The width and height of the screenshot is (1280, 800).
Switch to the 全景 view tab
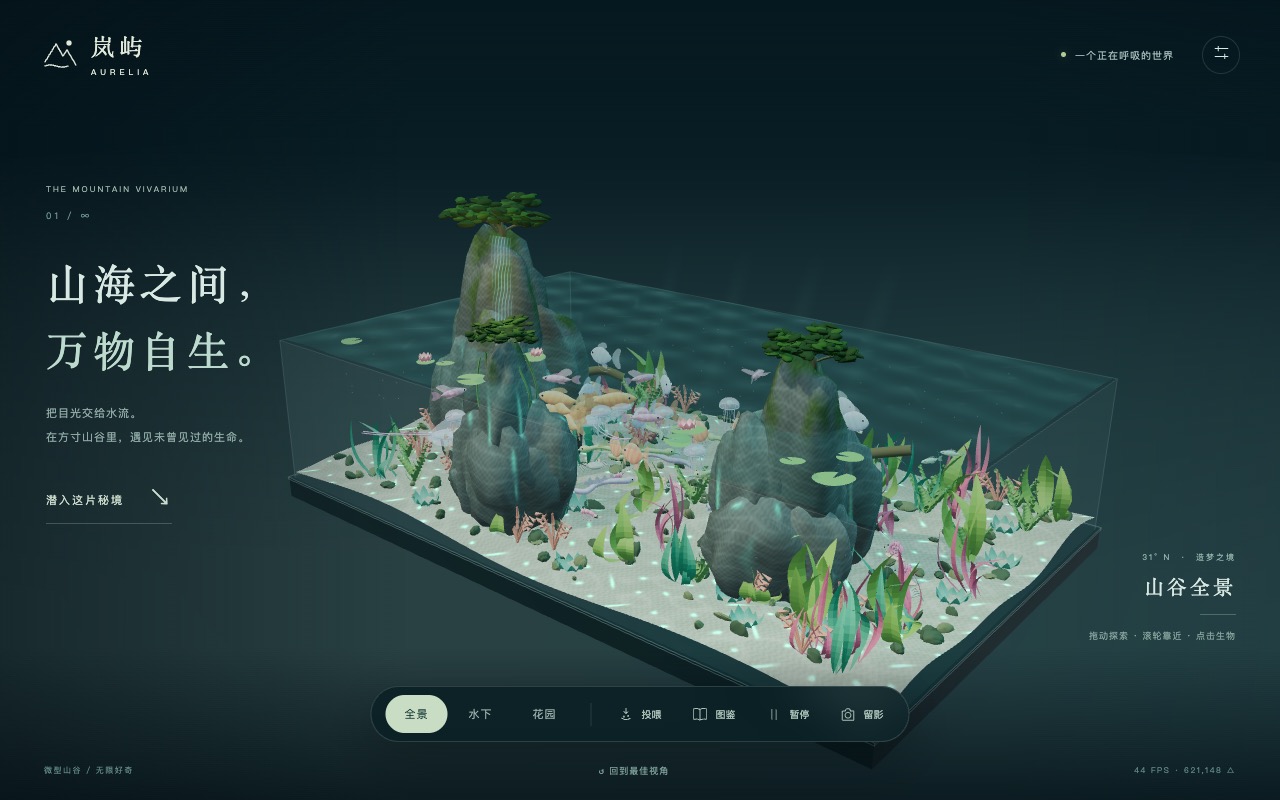[416, 714]
